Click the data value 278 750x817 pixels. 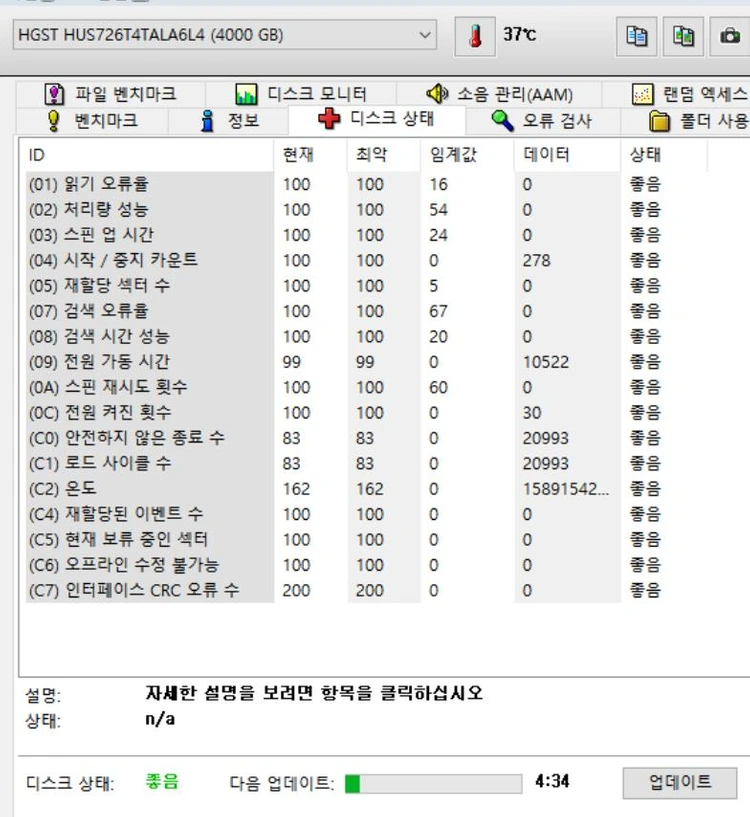(537, 261)
